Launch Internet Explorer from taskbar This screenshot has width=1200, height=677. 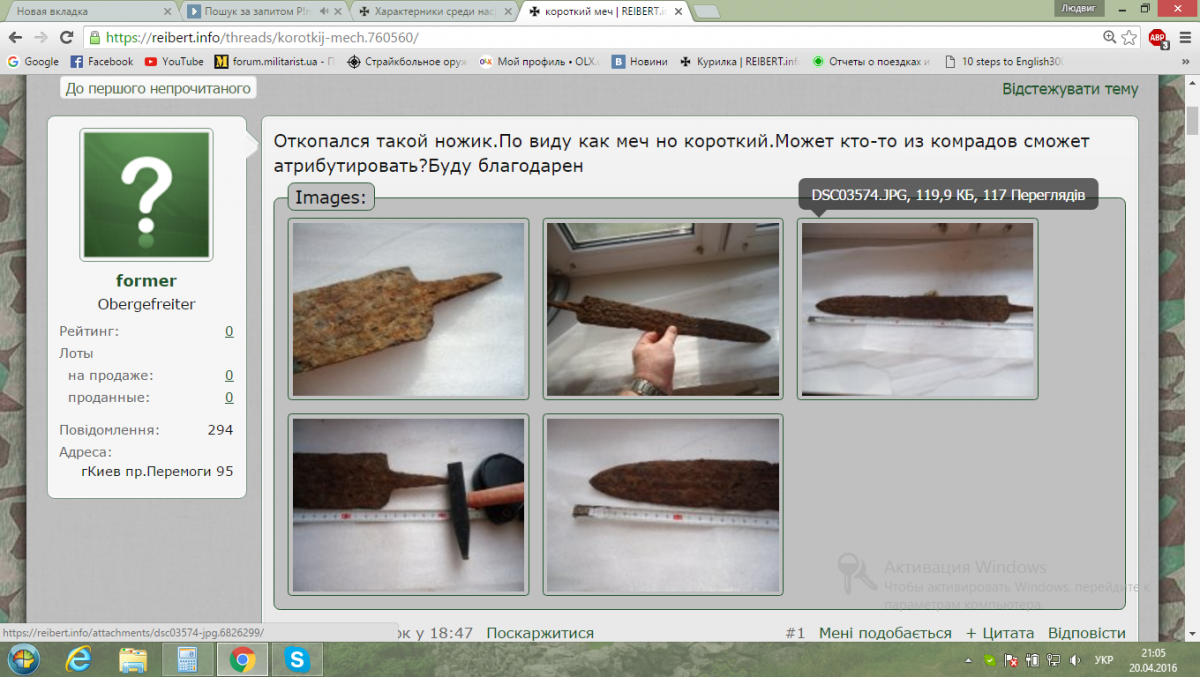pyautogui.click(x=79, y=660)
